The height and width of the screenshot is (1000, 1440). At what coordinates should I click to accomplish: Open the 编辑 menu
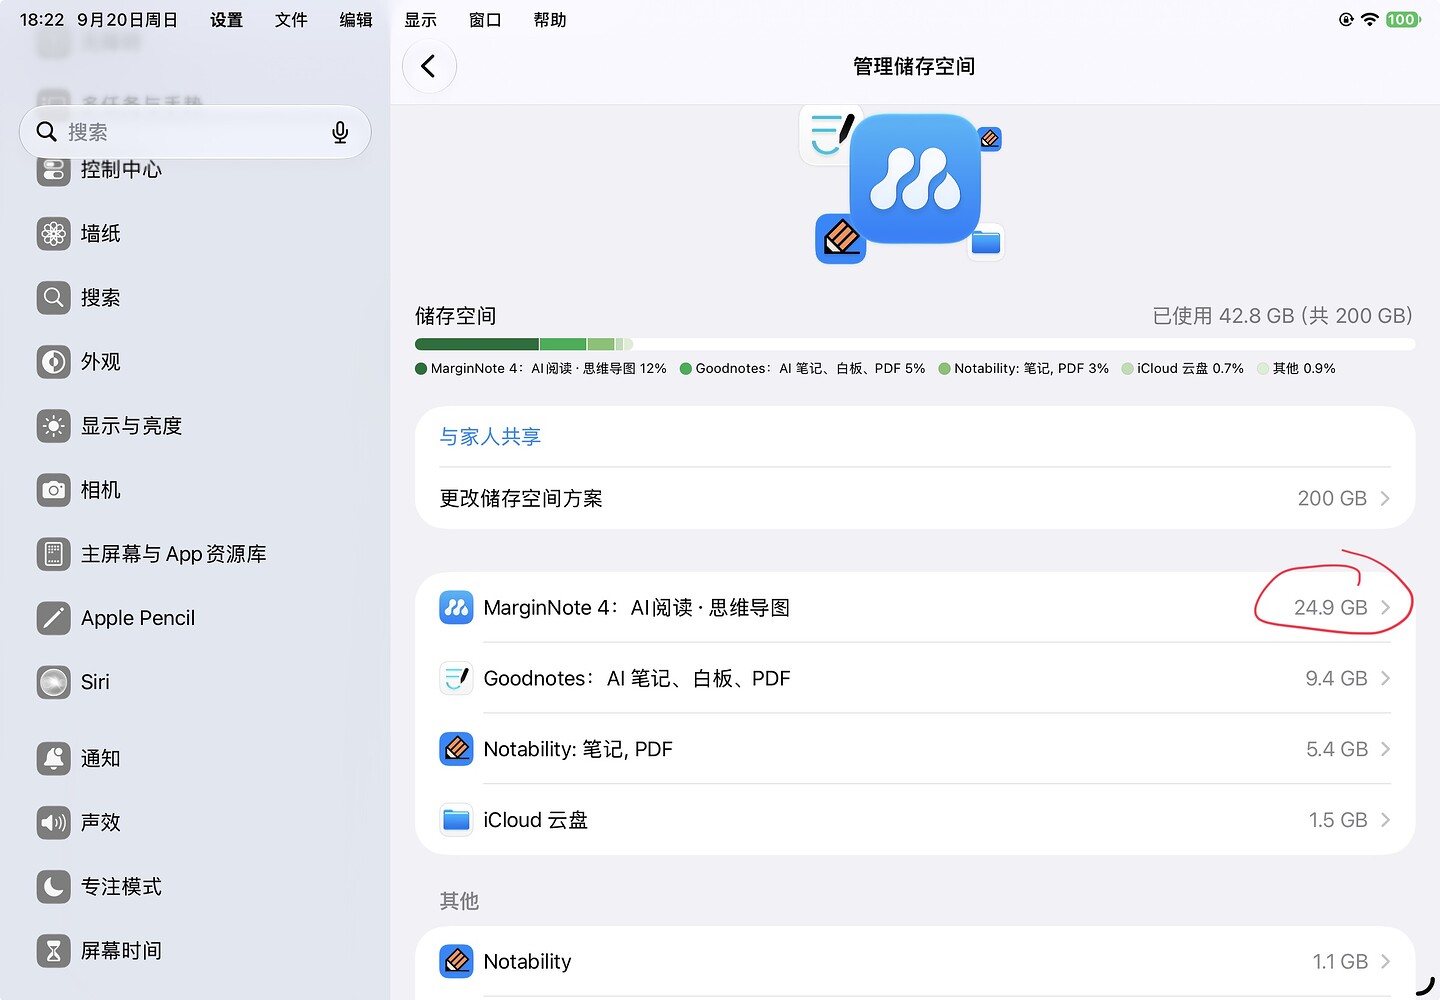[356, 20]
